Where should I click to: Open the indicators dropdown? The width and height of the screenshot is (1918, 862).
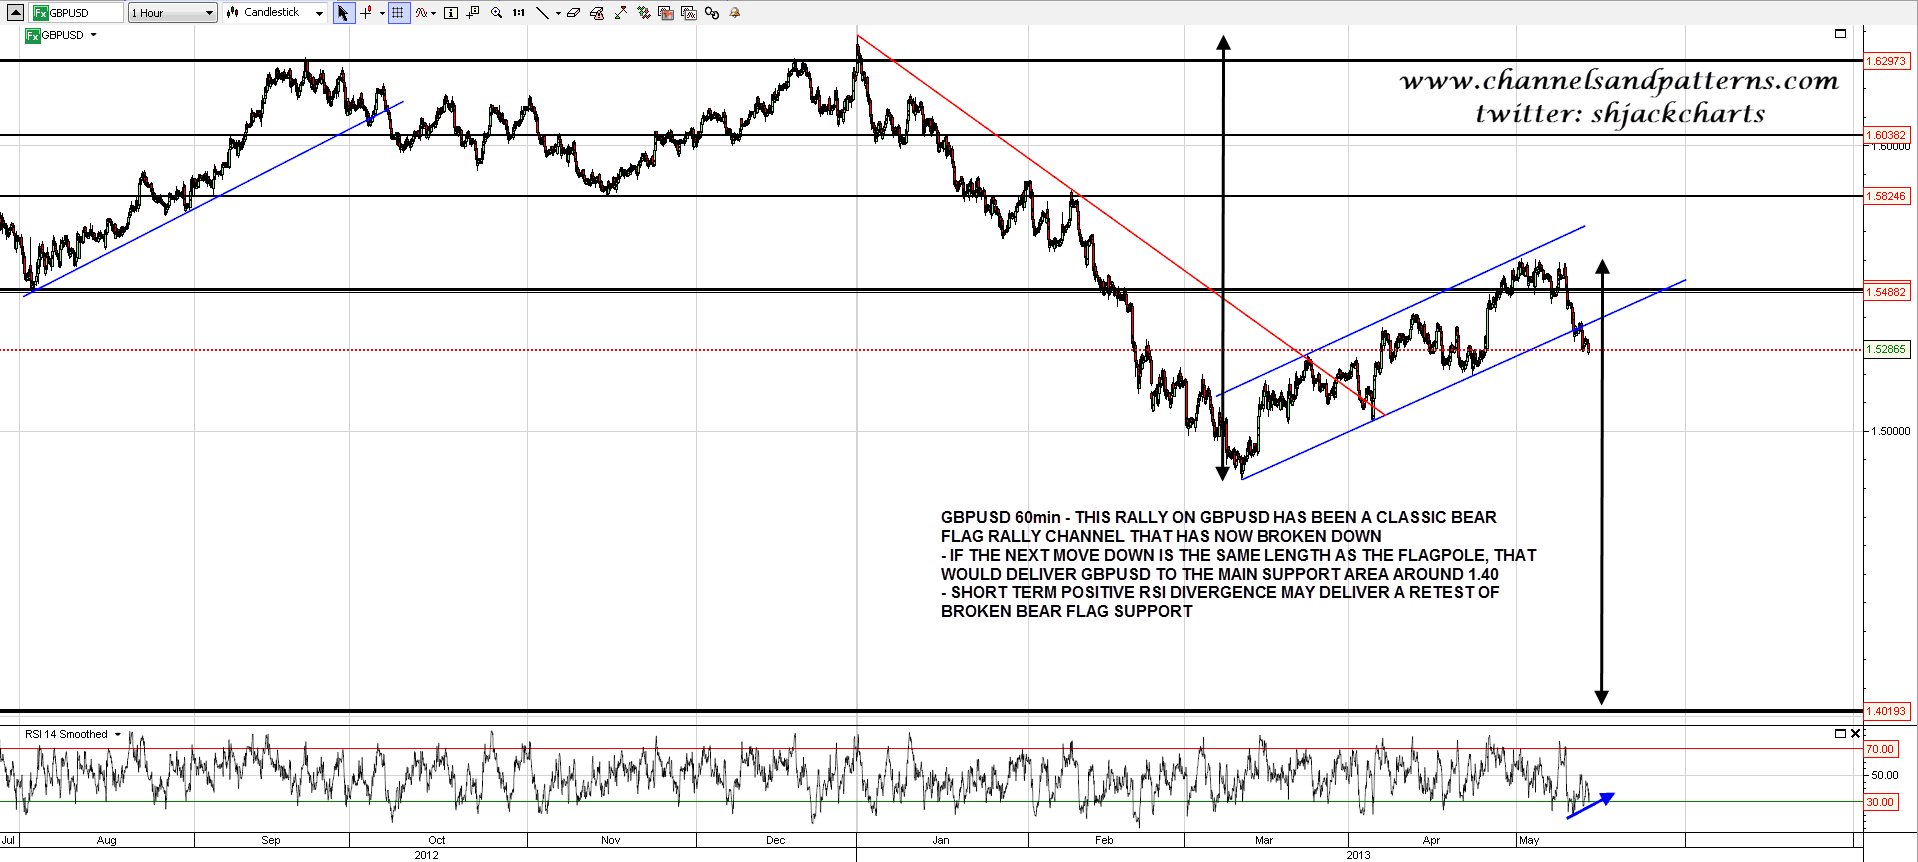click(x=426, y=13)
